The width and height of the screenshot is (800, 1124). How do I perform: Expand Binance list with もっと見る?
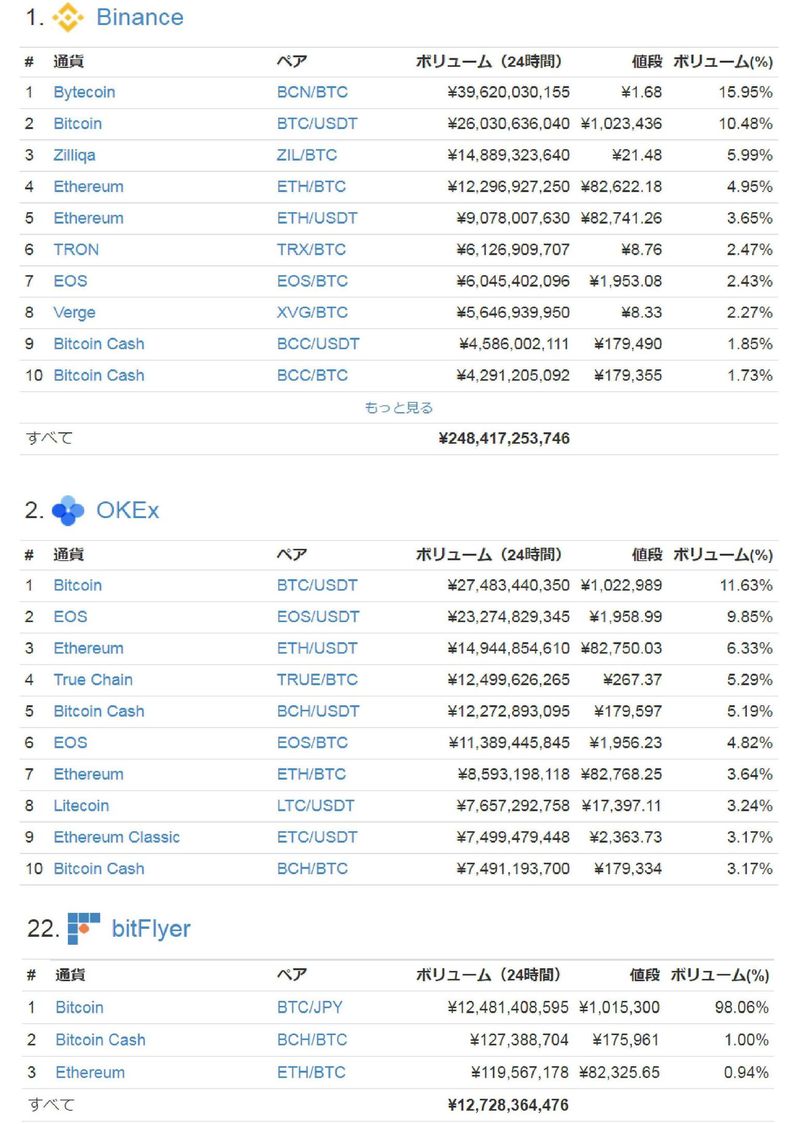(399, 408)
